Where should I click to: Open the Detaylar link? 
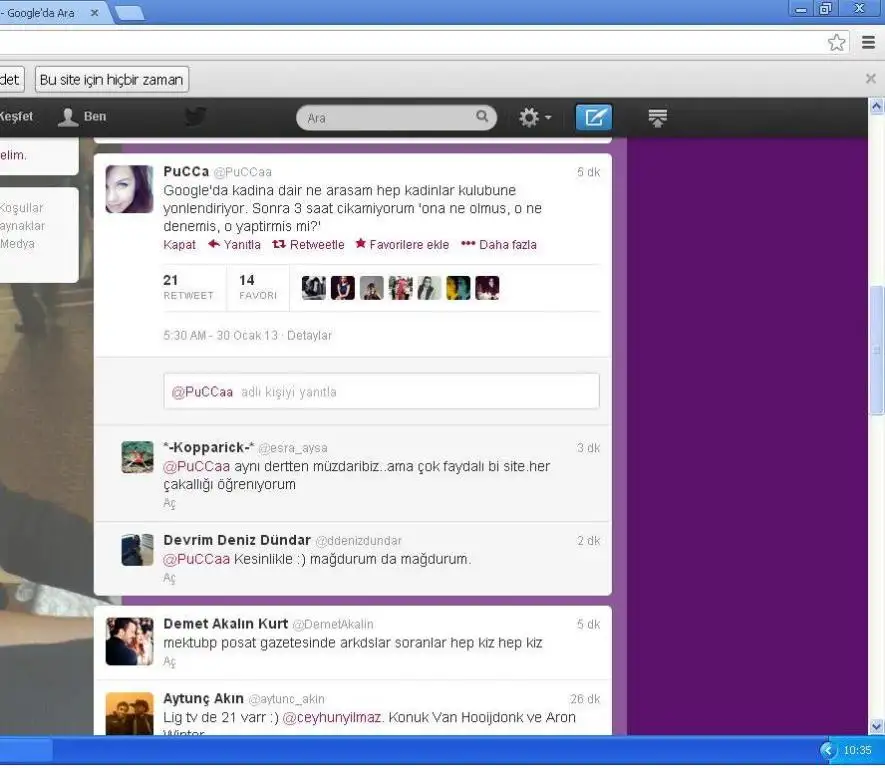(x=309, y=336)
